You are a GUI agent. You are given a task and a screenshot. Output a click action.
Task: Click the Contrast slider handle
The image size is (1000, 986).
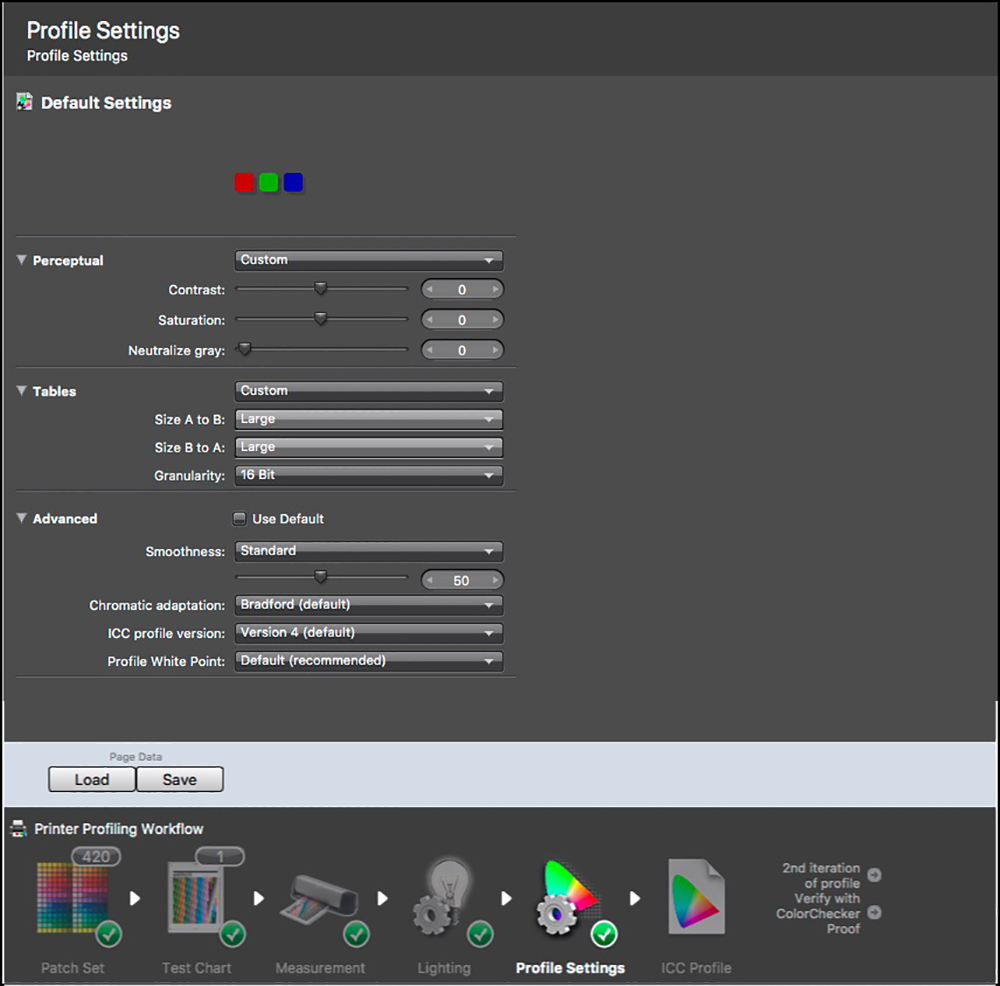point(321,289)
